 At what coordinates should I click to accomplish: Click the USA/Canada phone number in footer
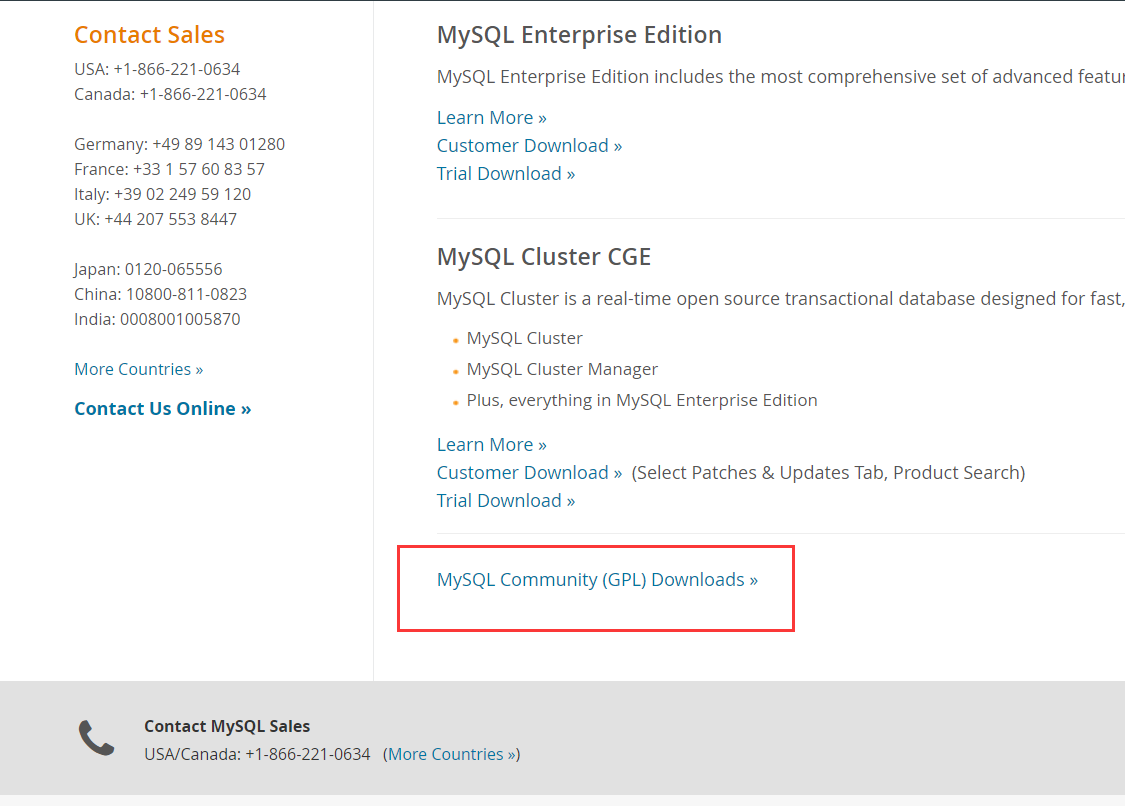(x=307, y=755)
